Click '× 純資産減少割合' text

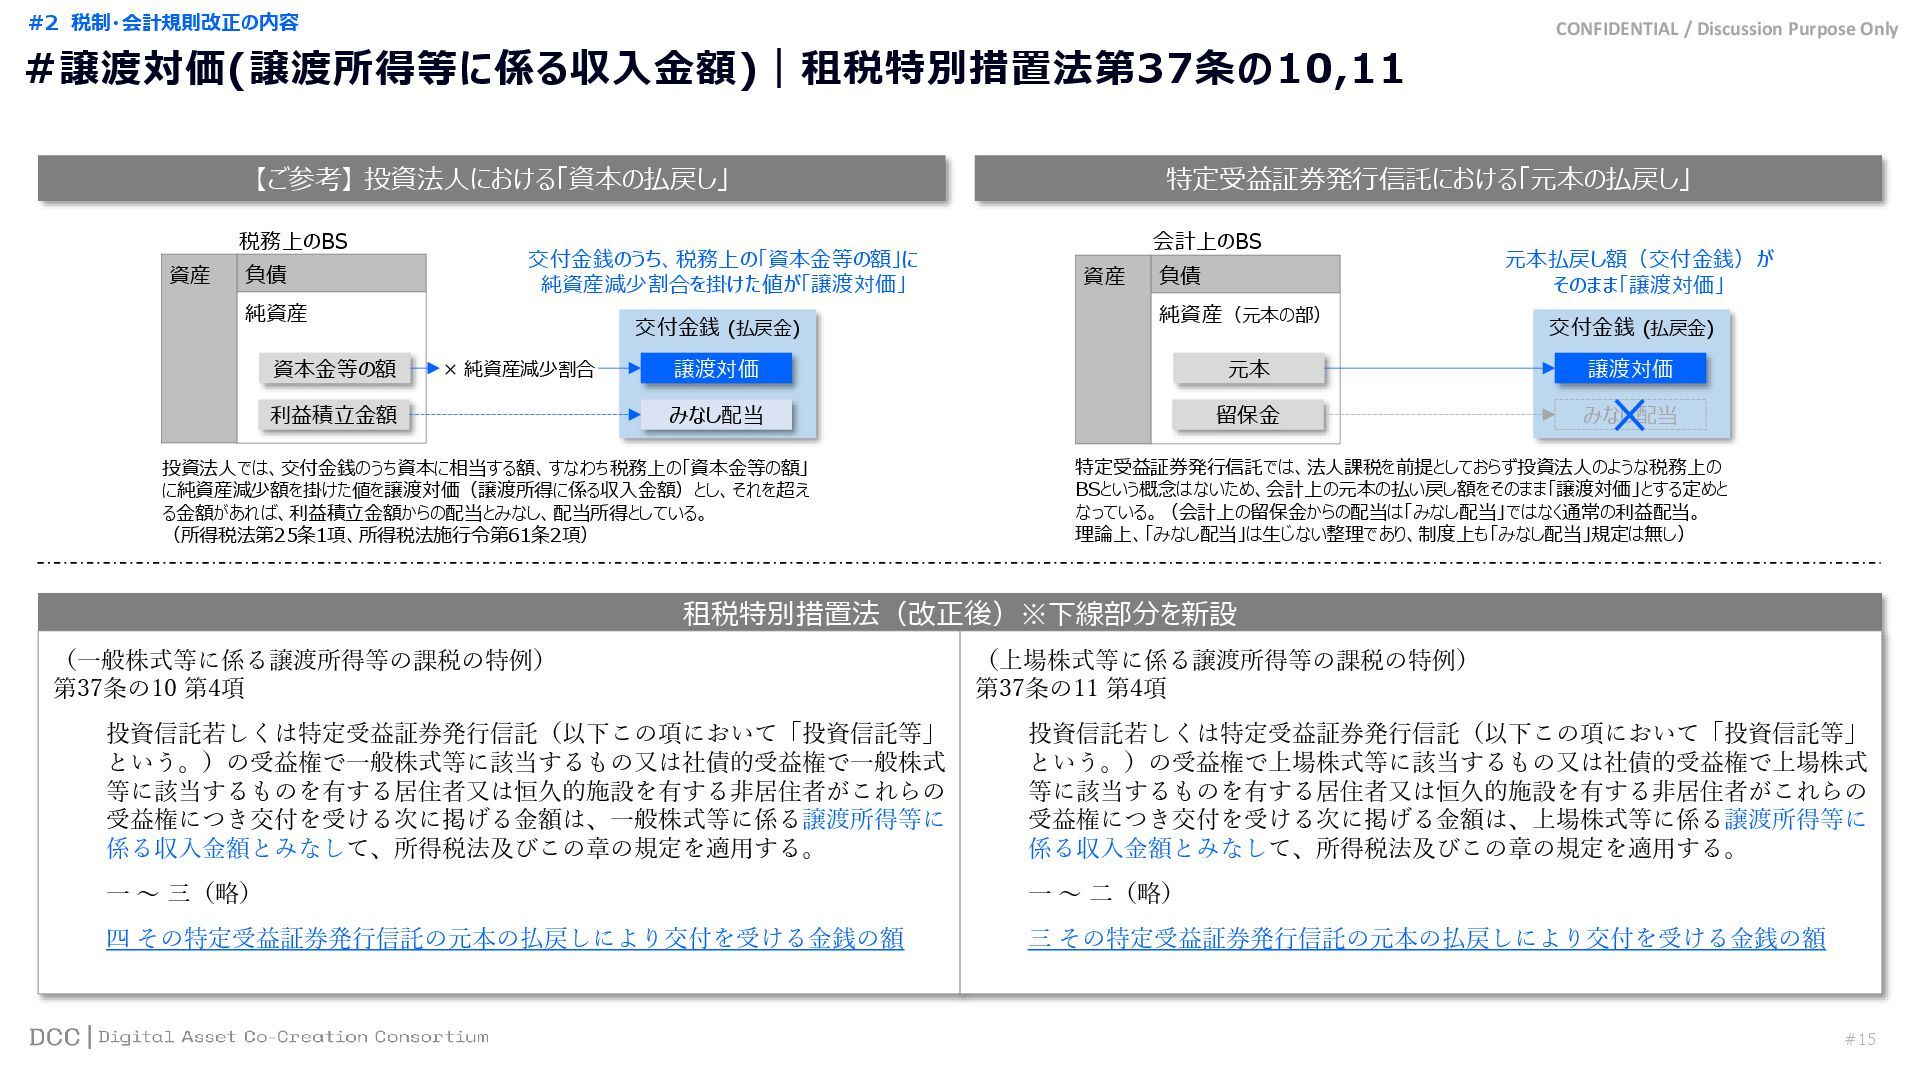(519, 369)
